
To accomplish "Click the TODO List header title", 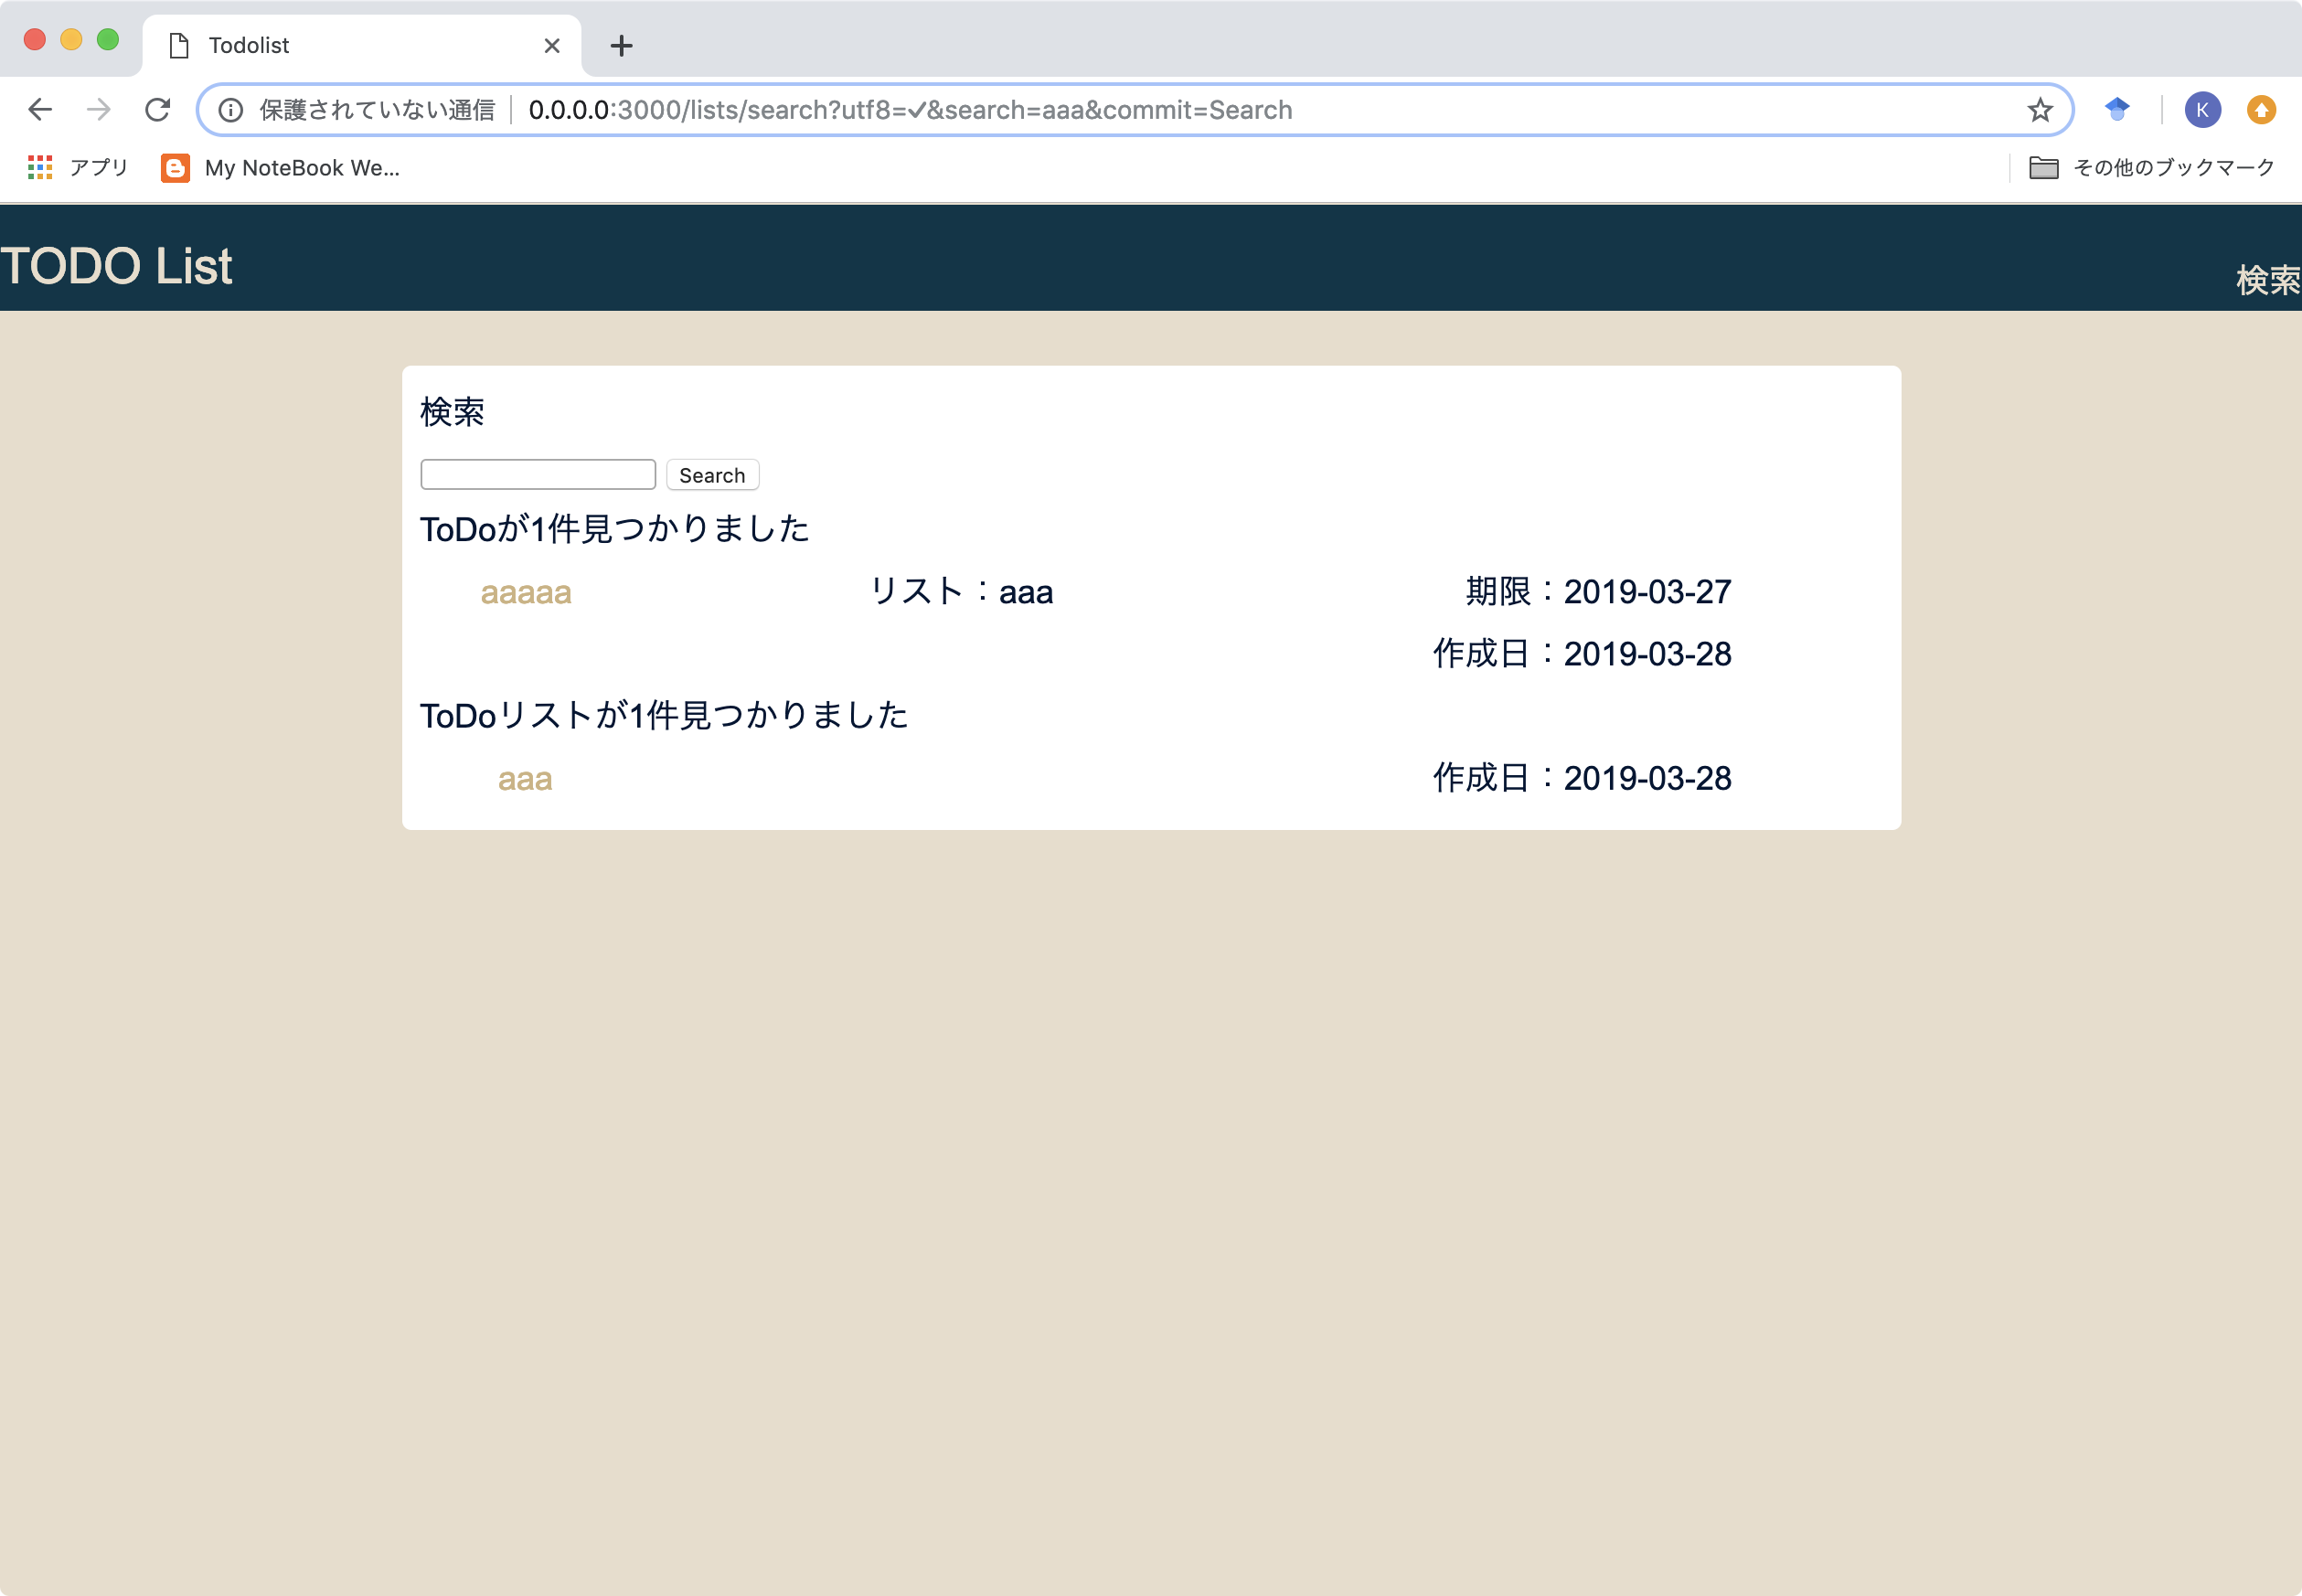I will click(x=116, y=266).
